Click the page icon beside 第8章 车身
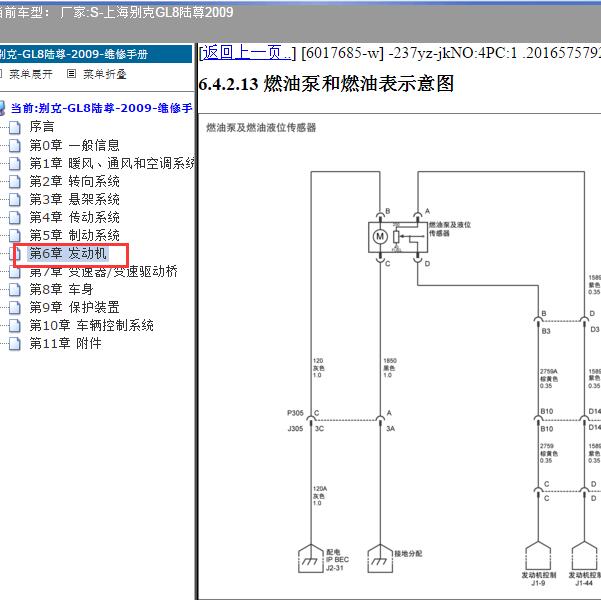 pyautogui.click(x=15, y=289)
